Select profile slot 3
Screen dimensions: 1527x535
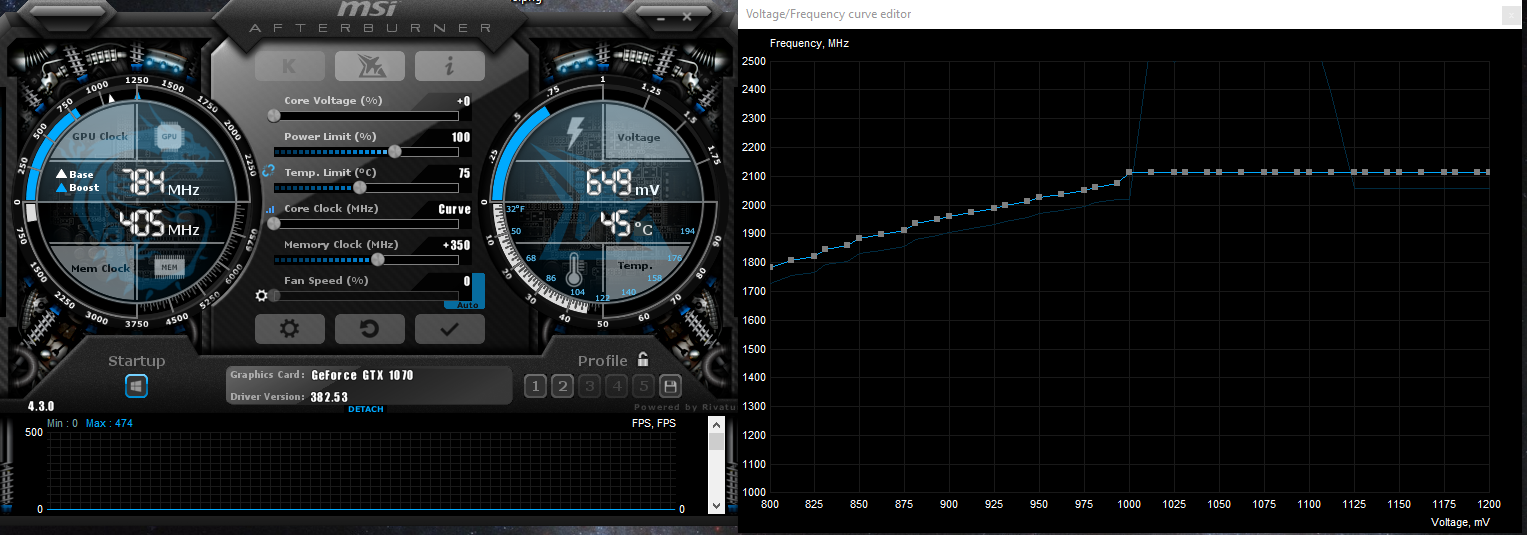(589, 386)
